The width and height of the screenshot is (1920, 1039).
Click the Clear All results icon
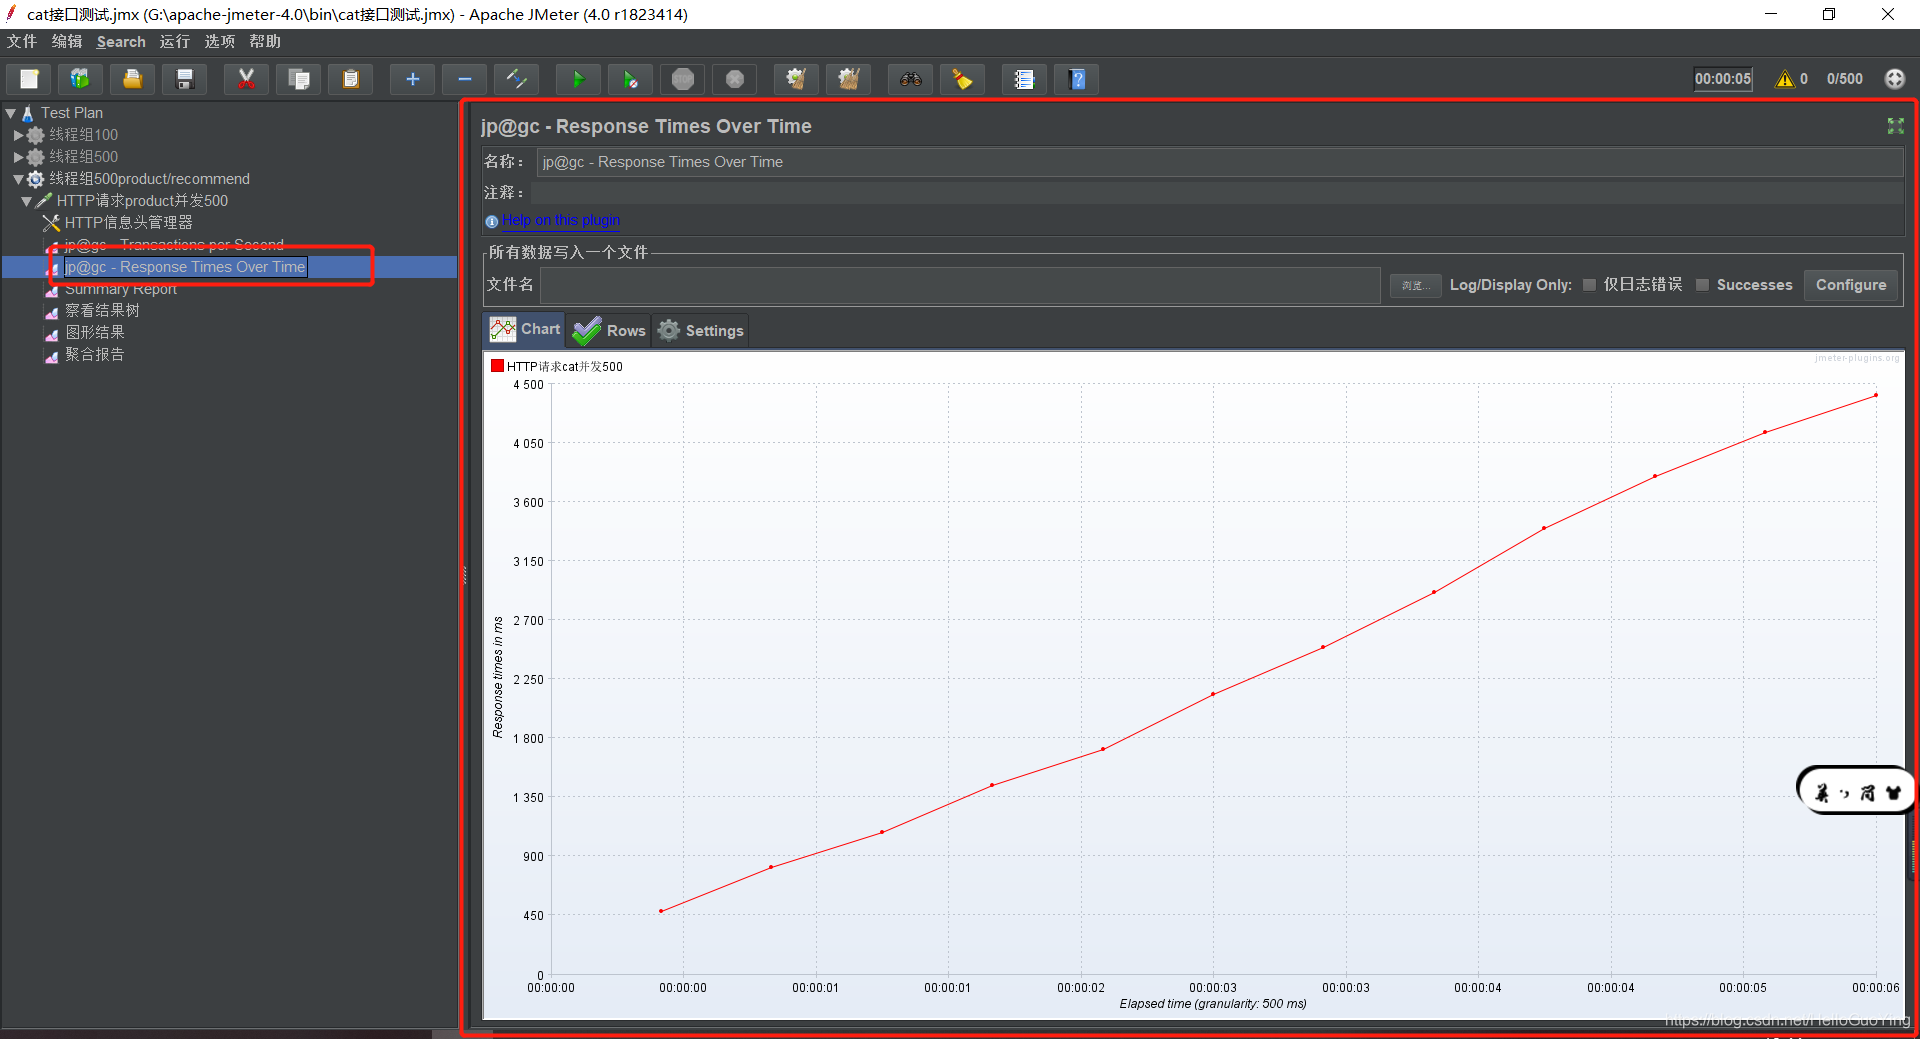tap(848, 79)
